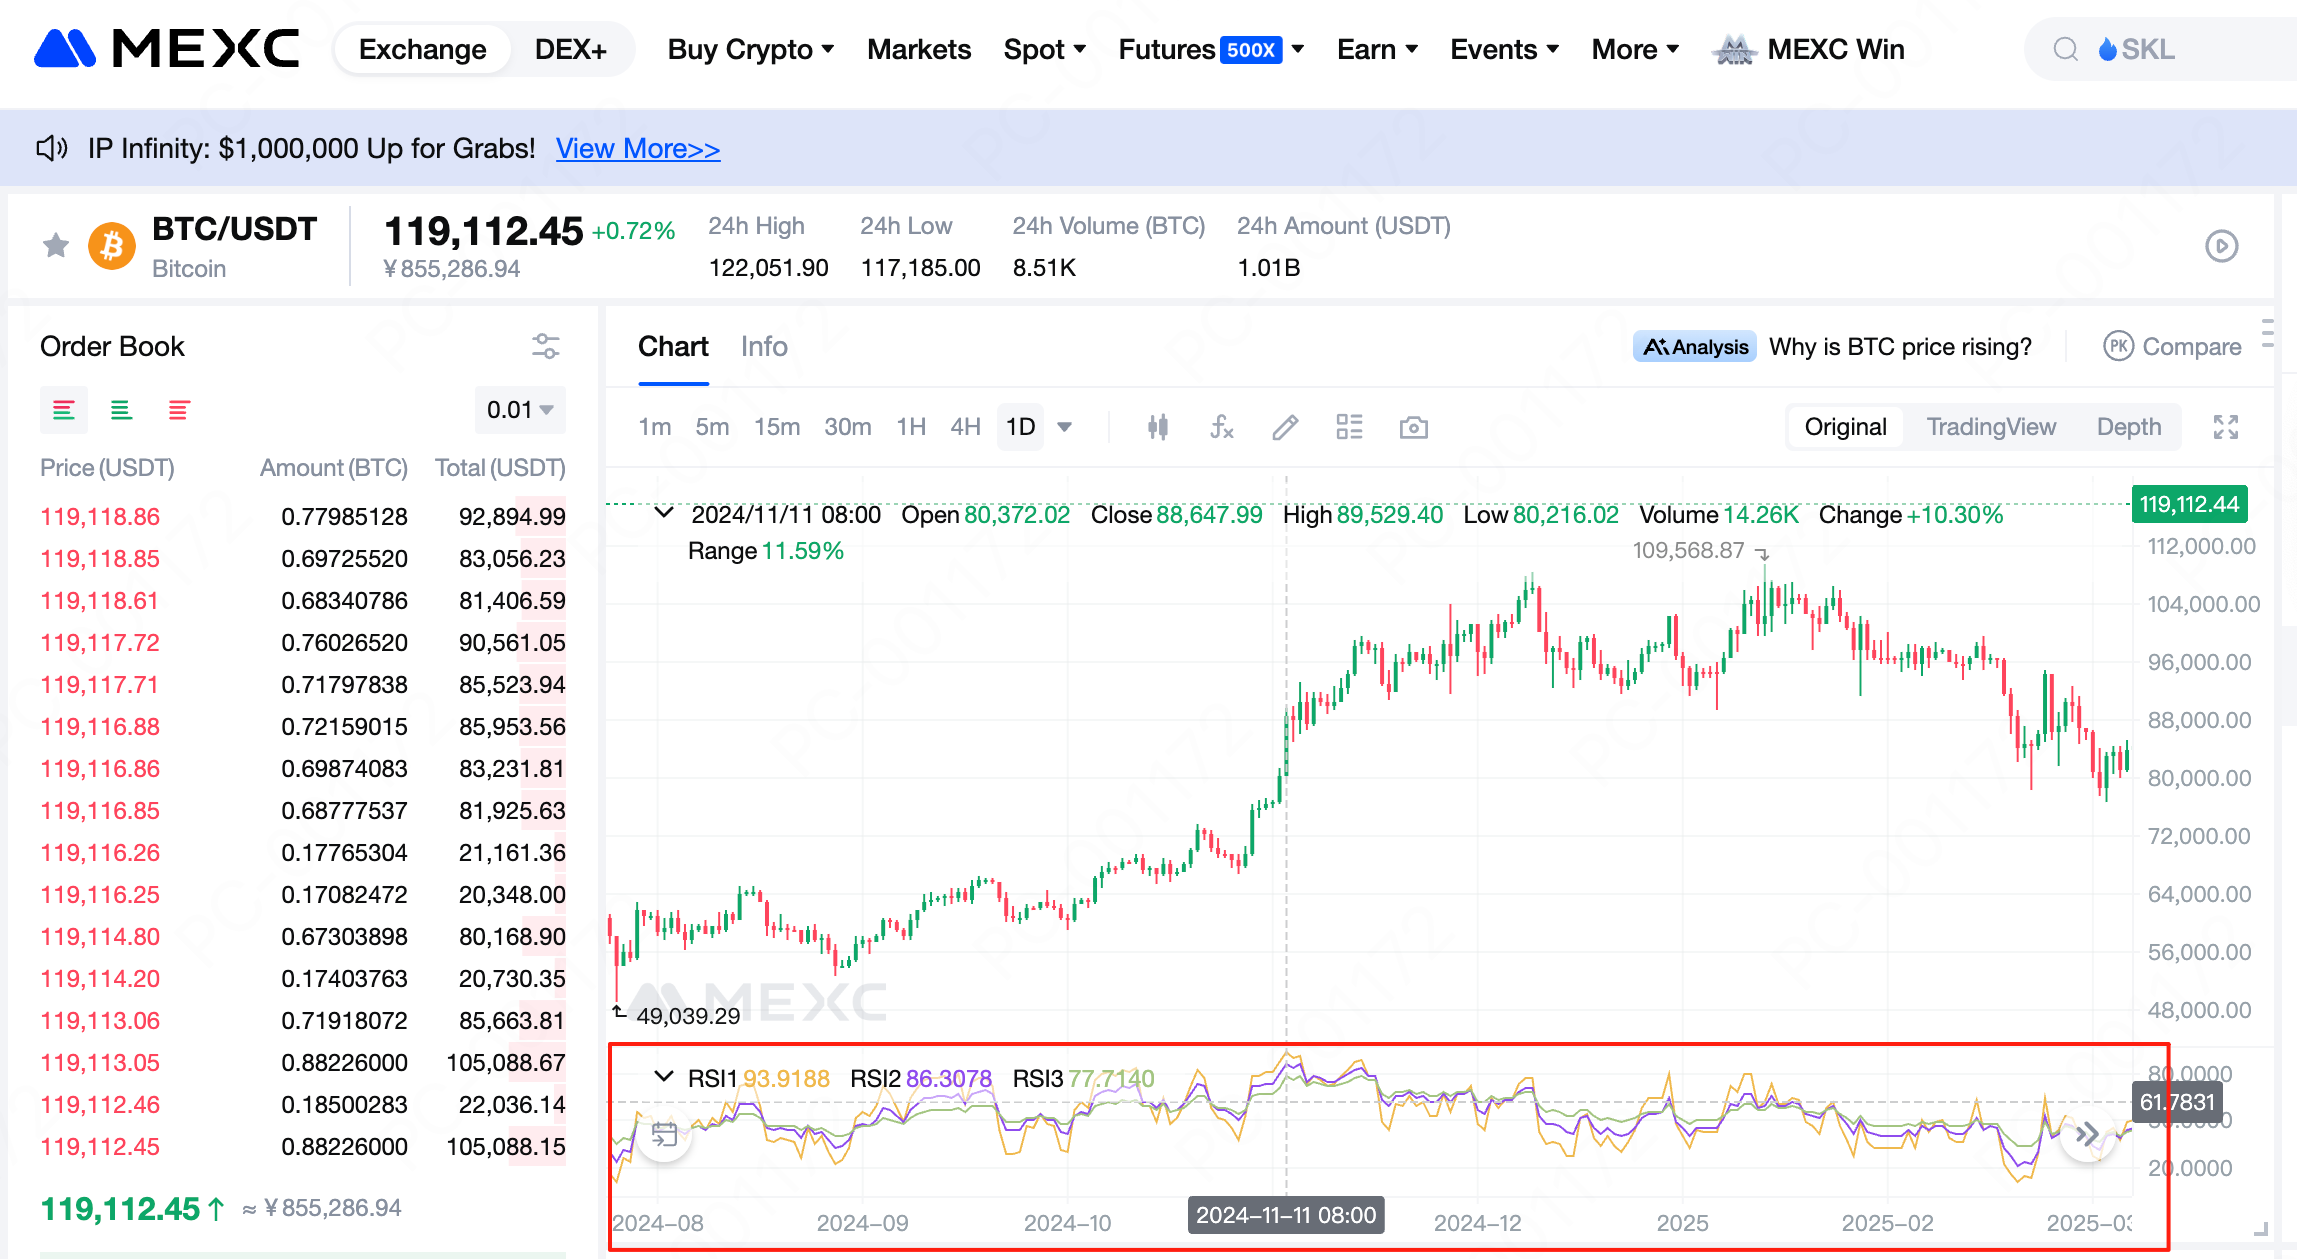
Task: Open the Info tab
Action: tap(763, 347)
